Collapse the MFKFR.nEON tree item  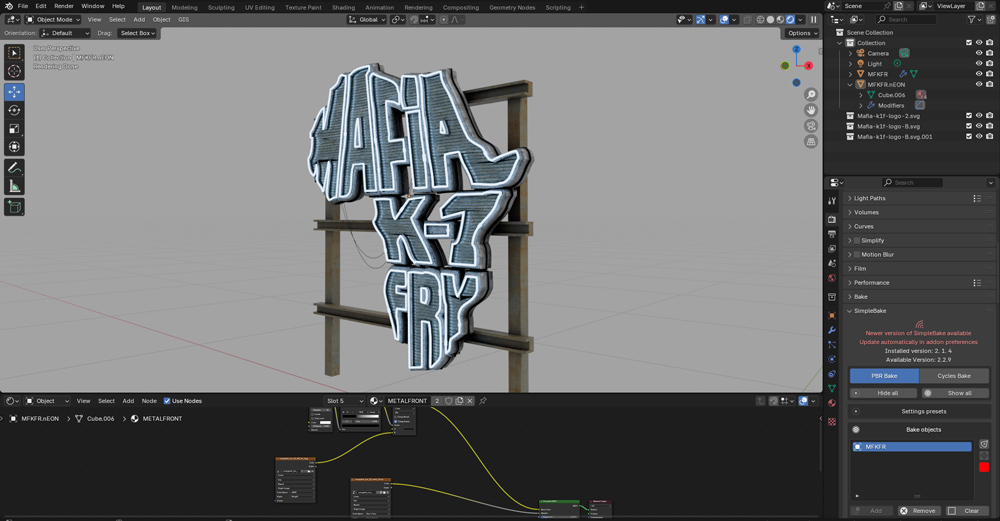pyautogui.click(x=850, y=85)
